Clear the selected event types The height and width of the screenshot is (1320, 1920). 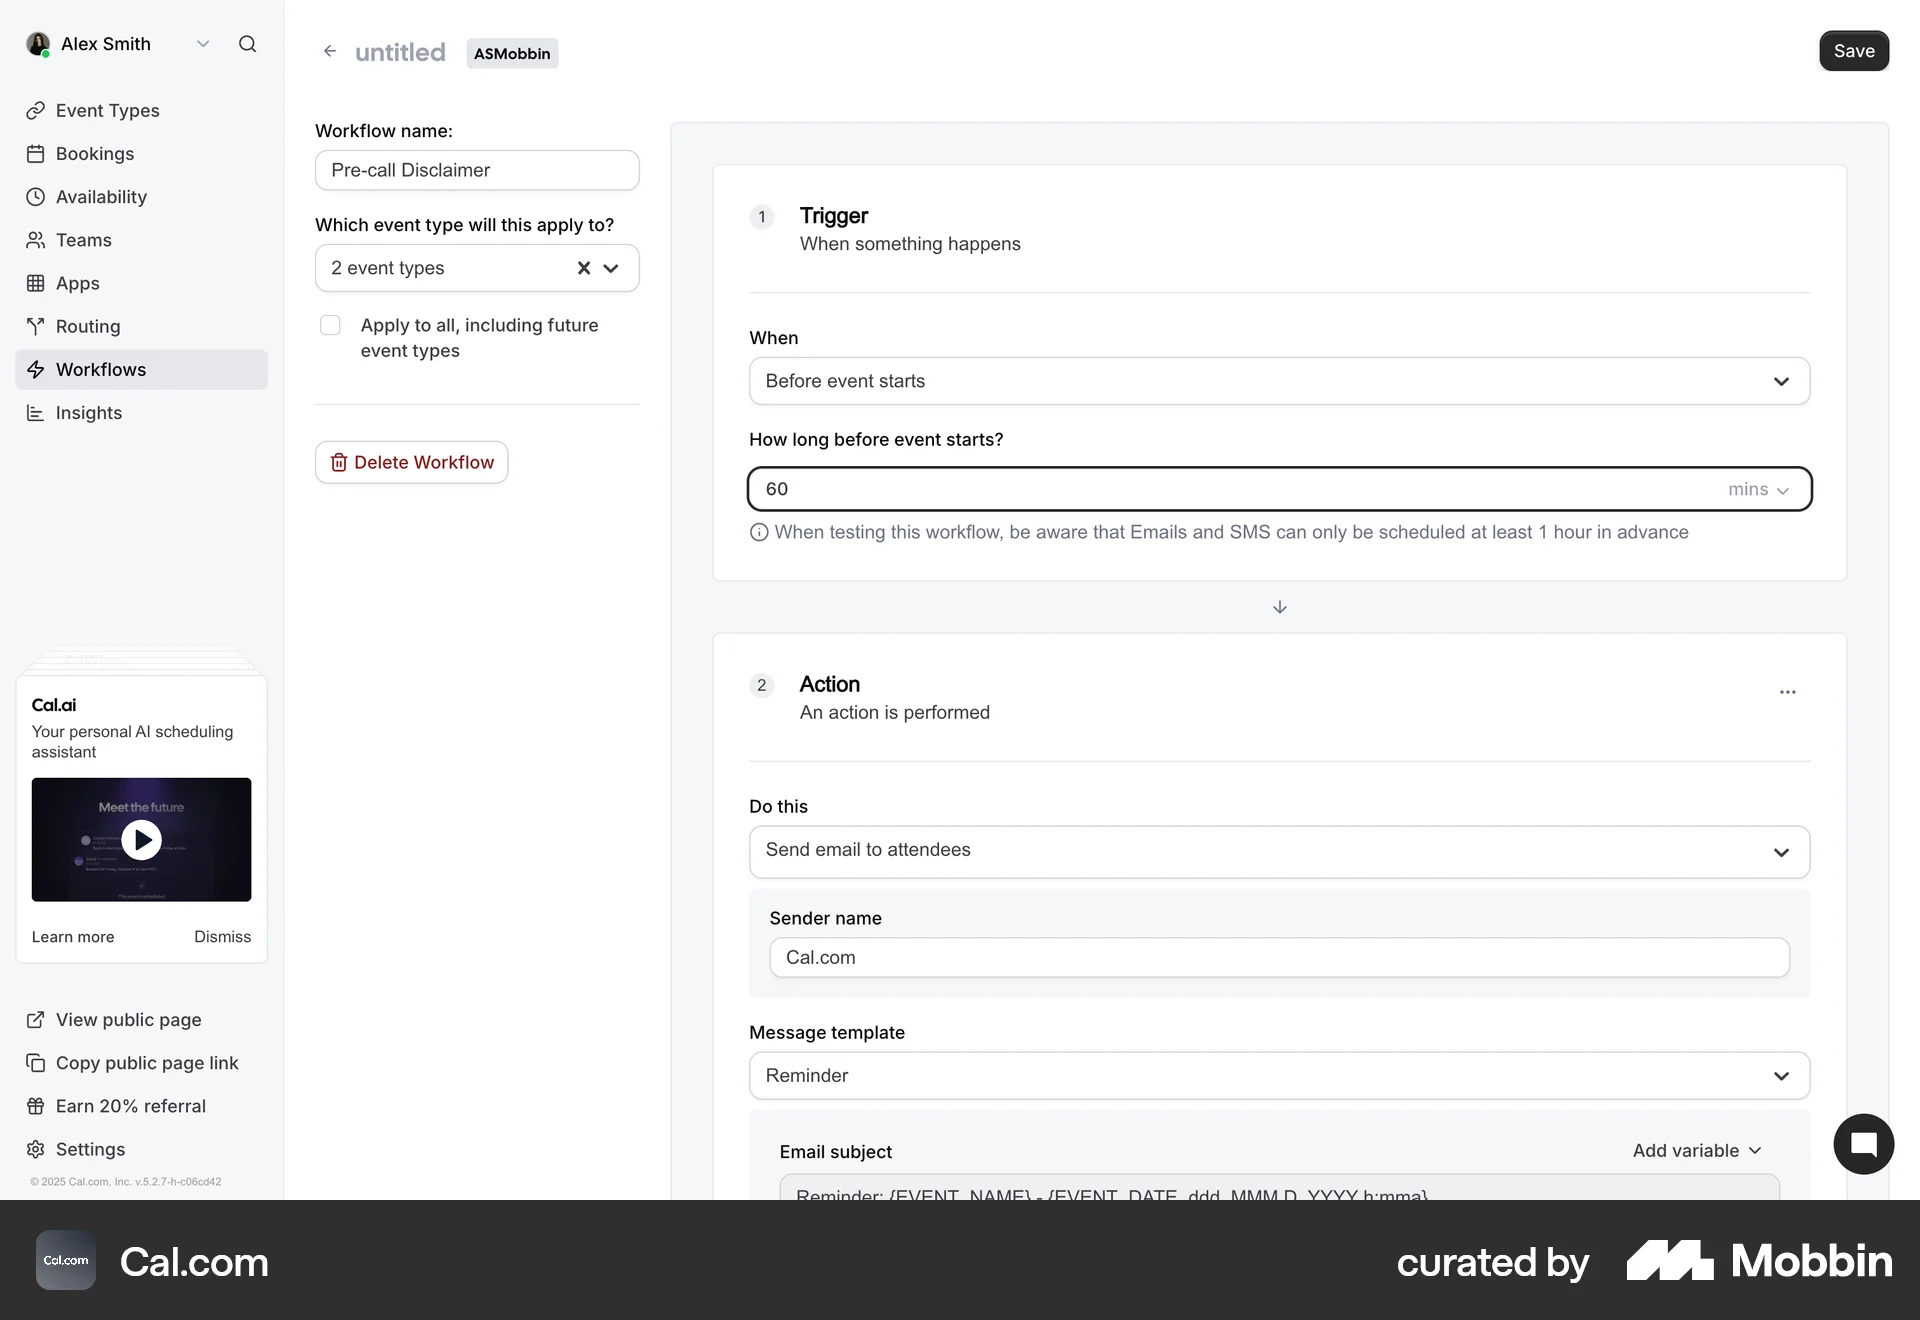584,268
